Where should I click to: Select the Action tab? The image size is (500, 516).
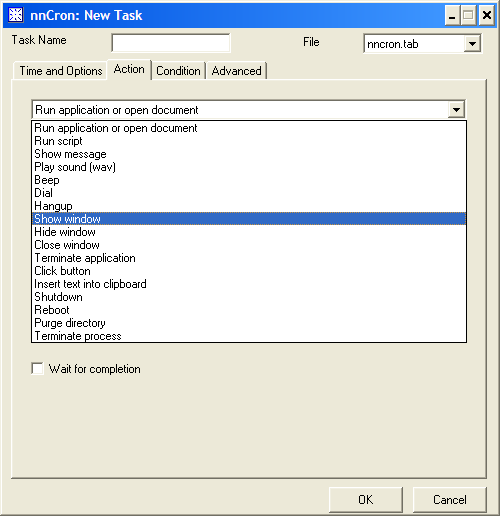click(x=129, y=69)
